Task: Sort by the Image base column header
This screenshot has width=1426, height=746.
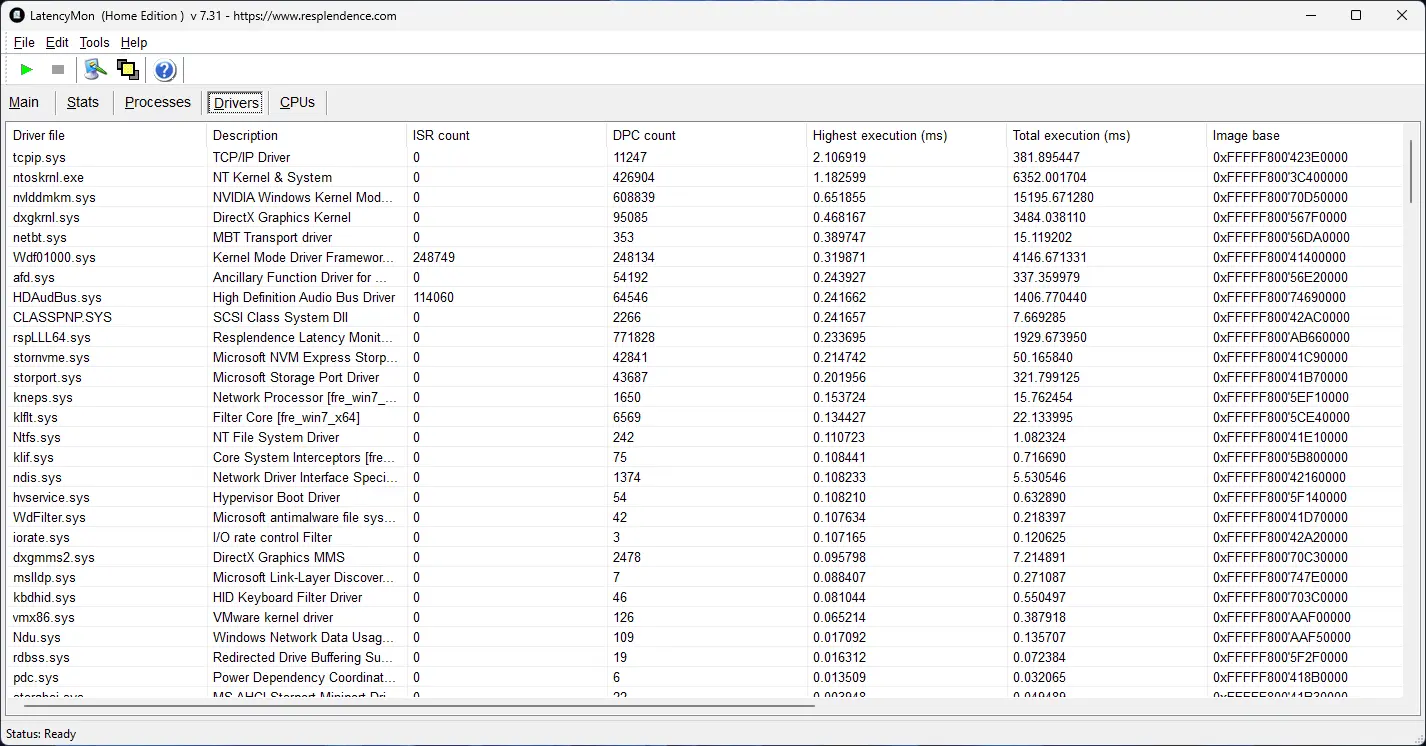Action: (1305, 135)
